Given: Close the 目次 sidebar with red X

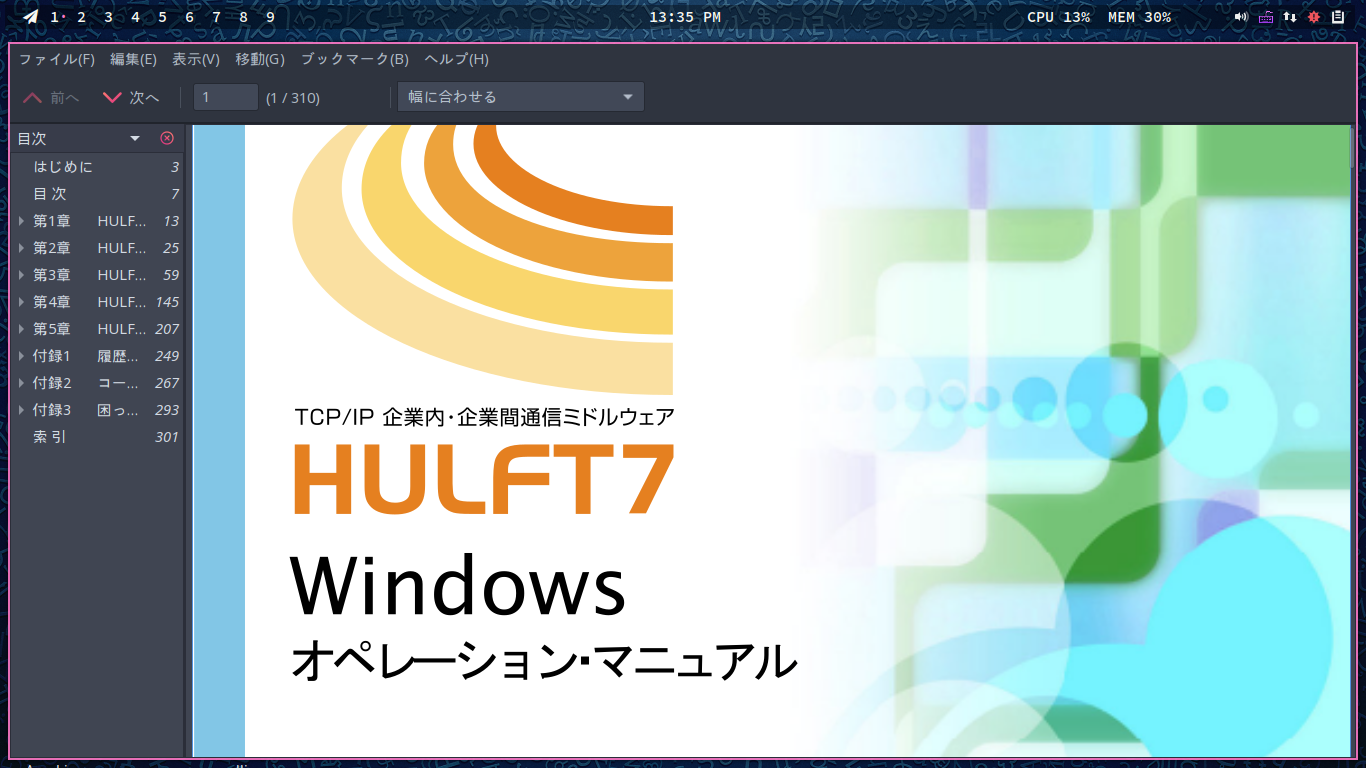Looking at the screenshot, I should pos(167,138).
